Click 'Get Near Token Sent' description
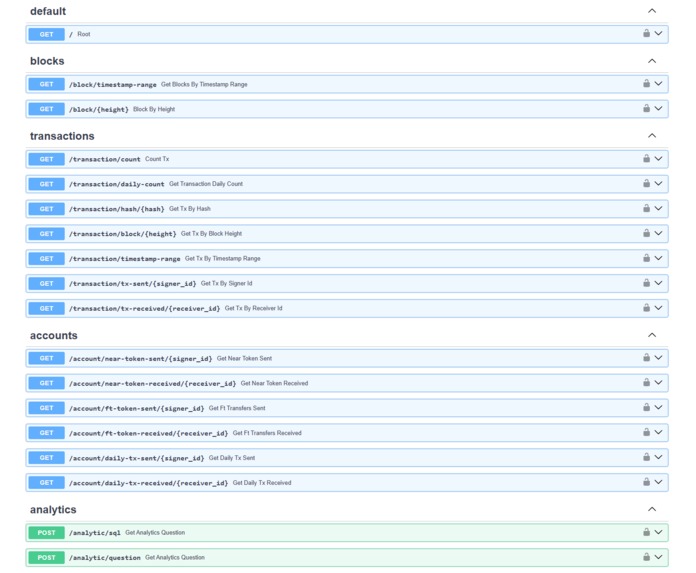The width and height of the screenshot is (696, 573). [x=244, y=358]
